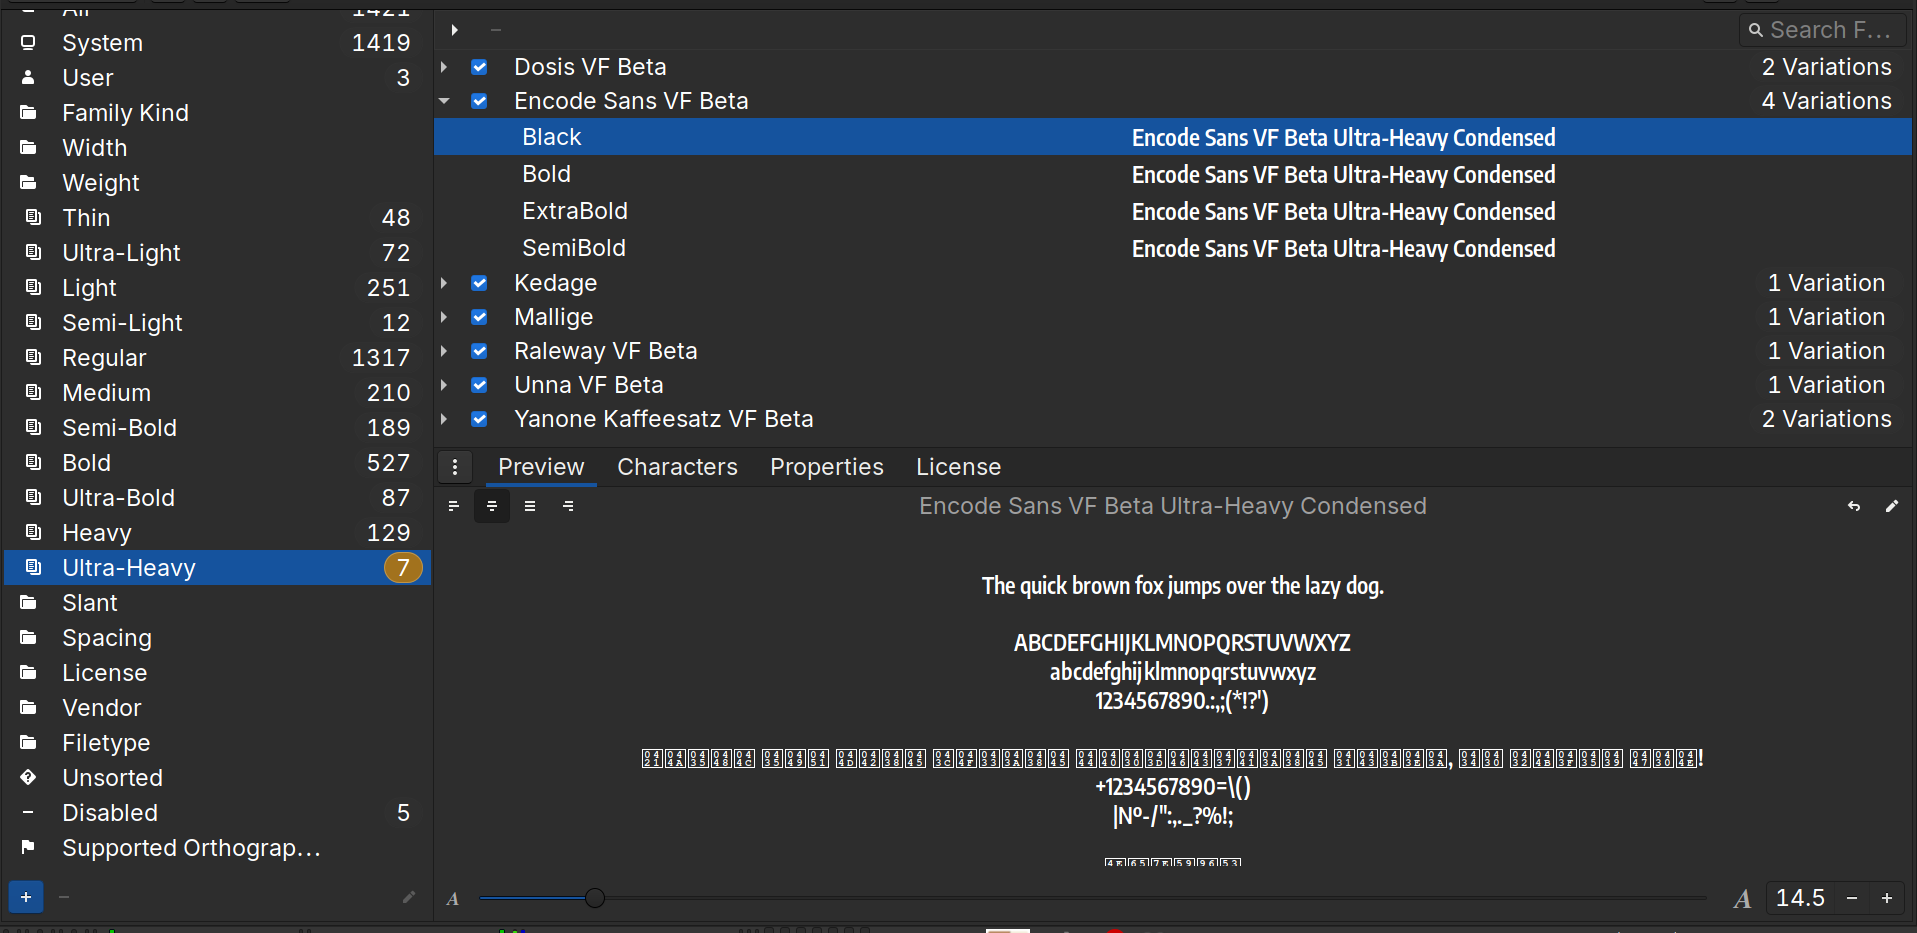
Task: Open the License tab
Action: (958, 467)
